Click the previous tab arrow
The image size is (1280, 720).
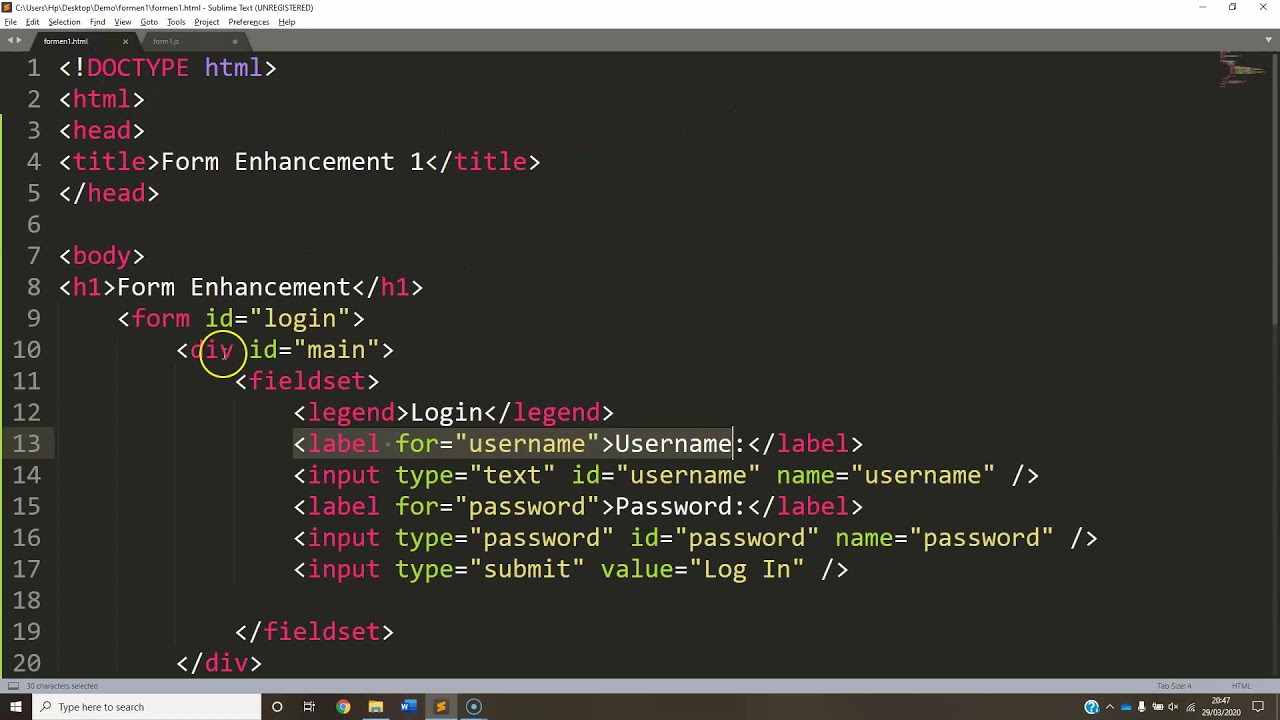[9, 41]
